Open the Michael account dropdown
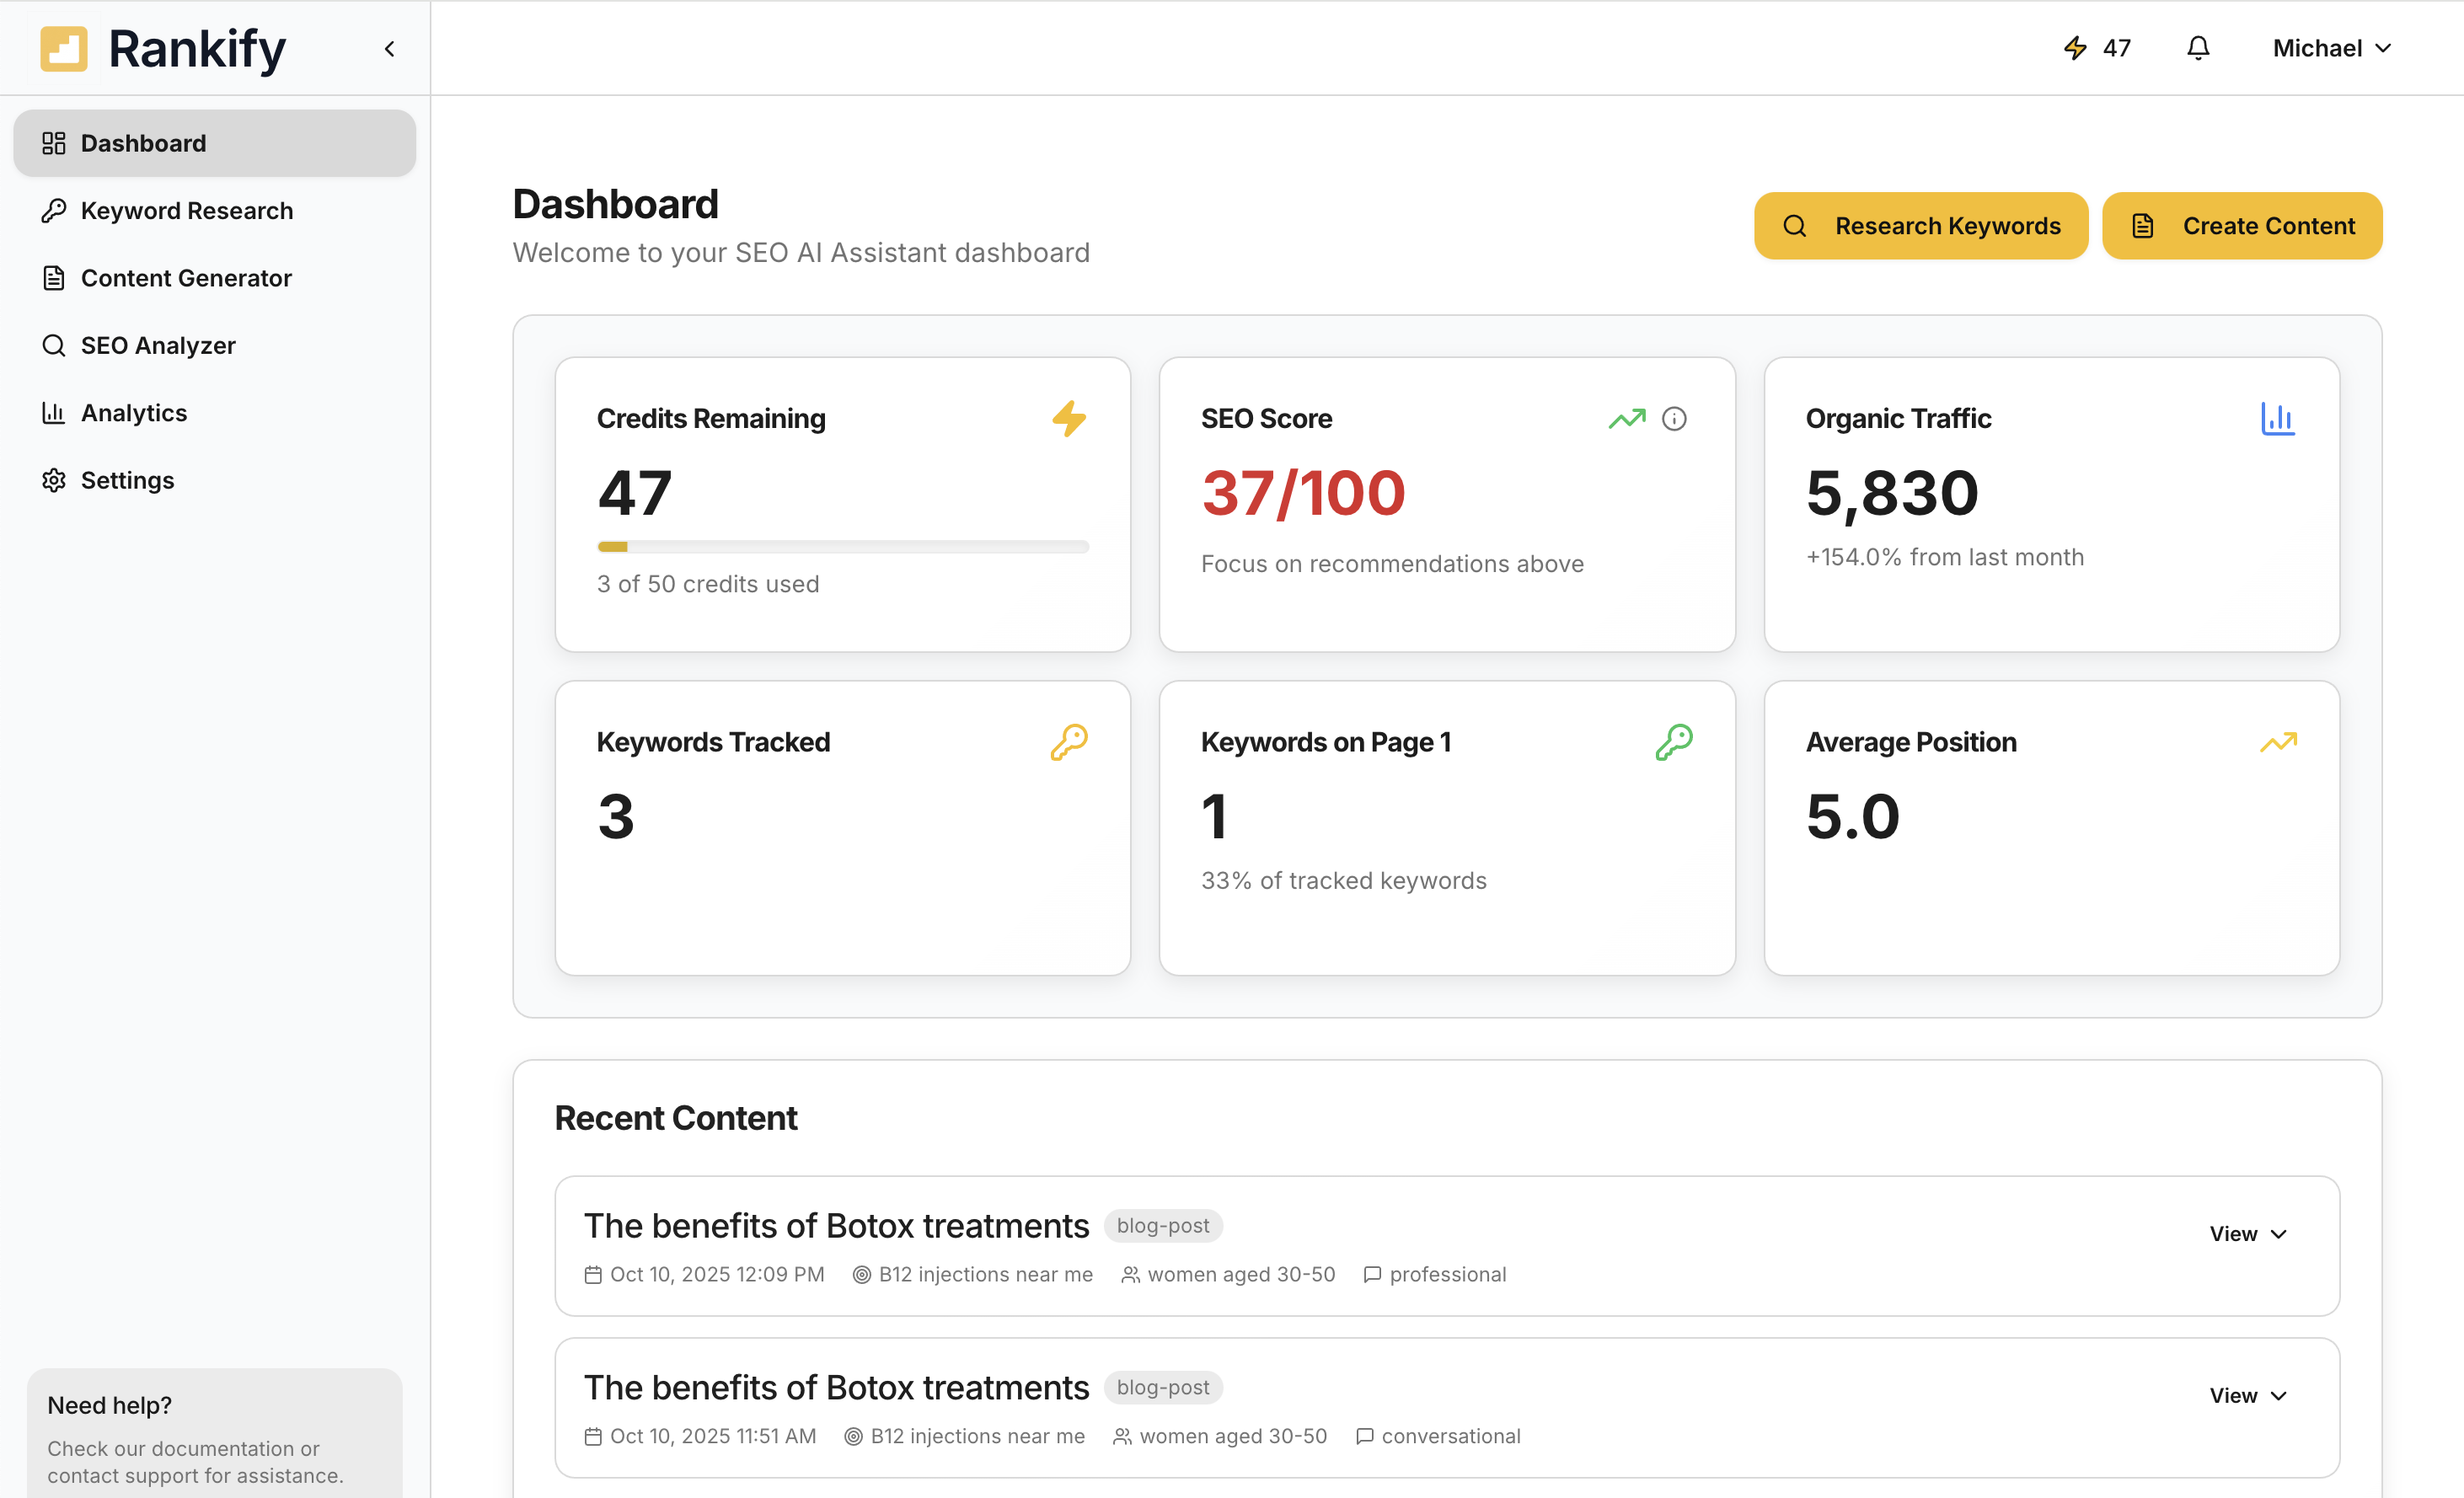Image resolution: width=2464 pixels, height=1498 pixels. click(2331, 47)
